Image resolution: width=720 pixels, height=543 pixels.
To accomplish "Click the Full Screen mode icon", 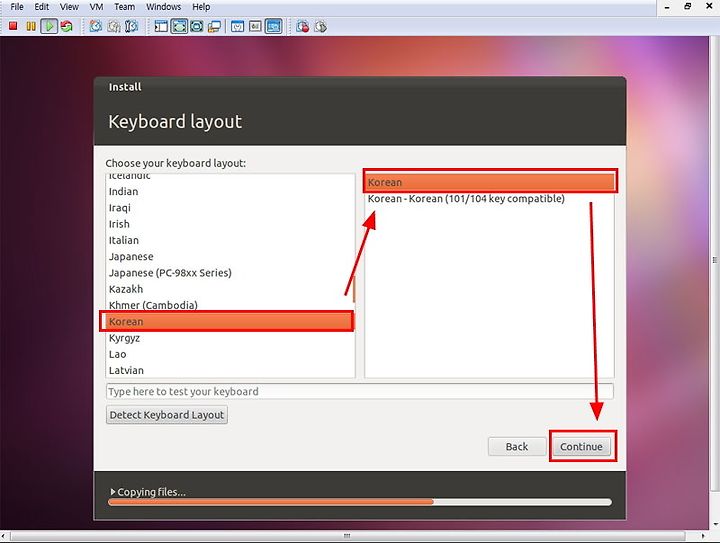I will tap(179, 26).
